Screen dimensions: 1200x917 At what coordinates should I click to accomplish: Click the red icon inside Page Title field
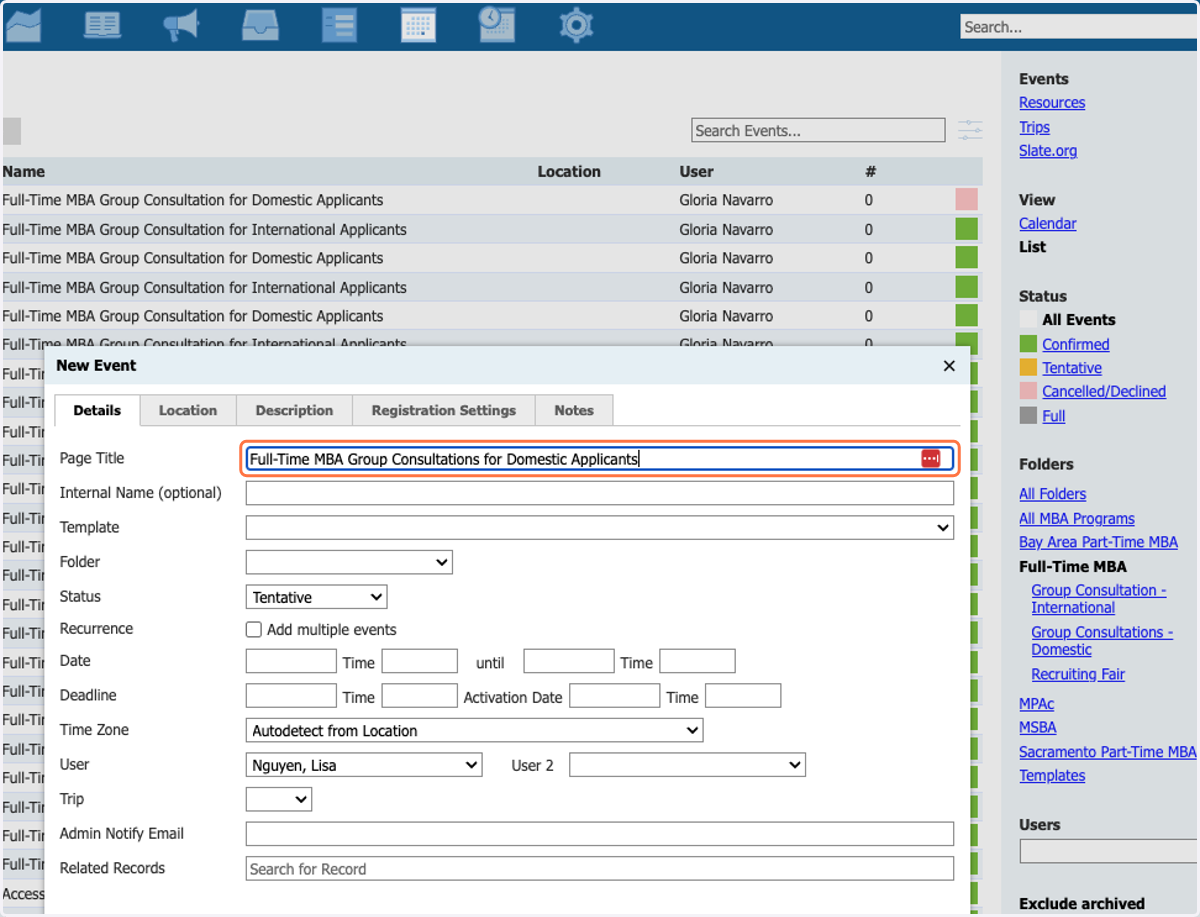click(x=930, y=458)
